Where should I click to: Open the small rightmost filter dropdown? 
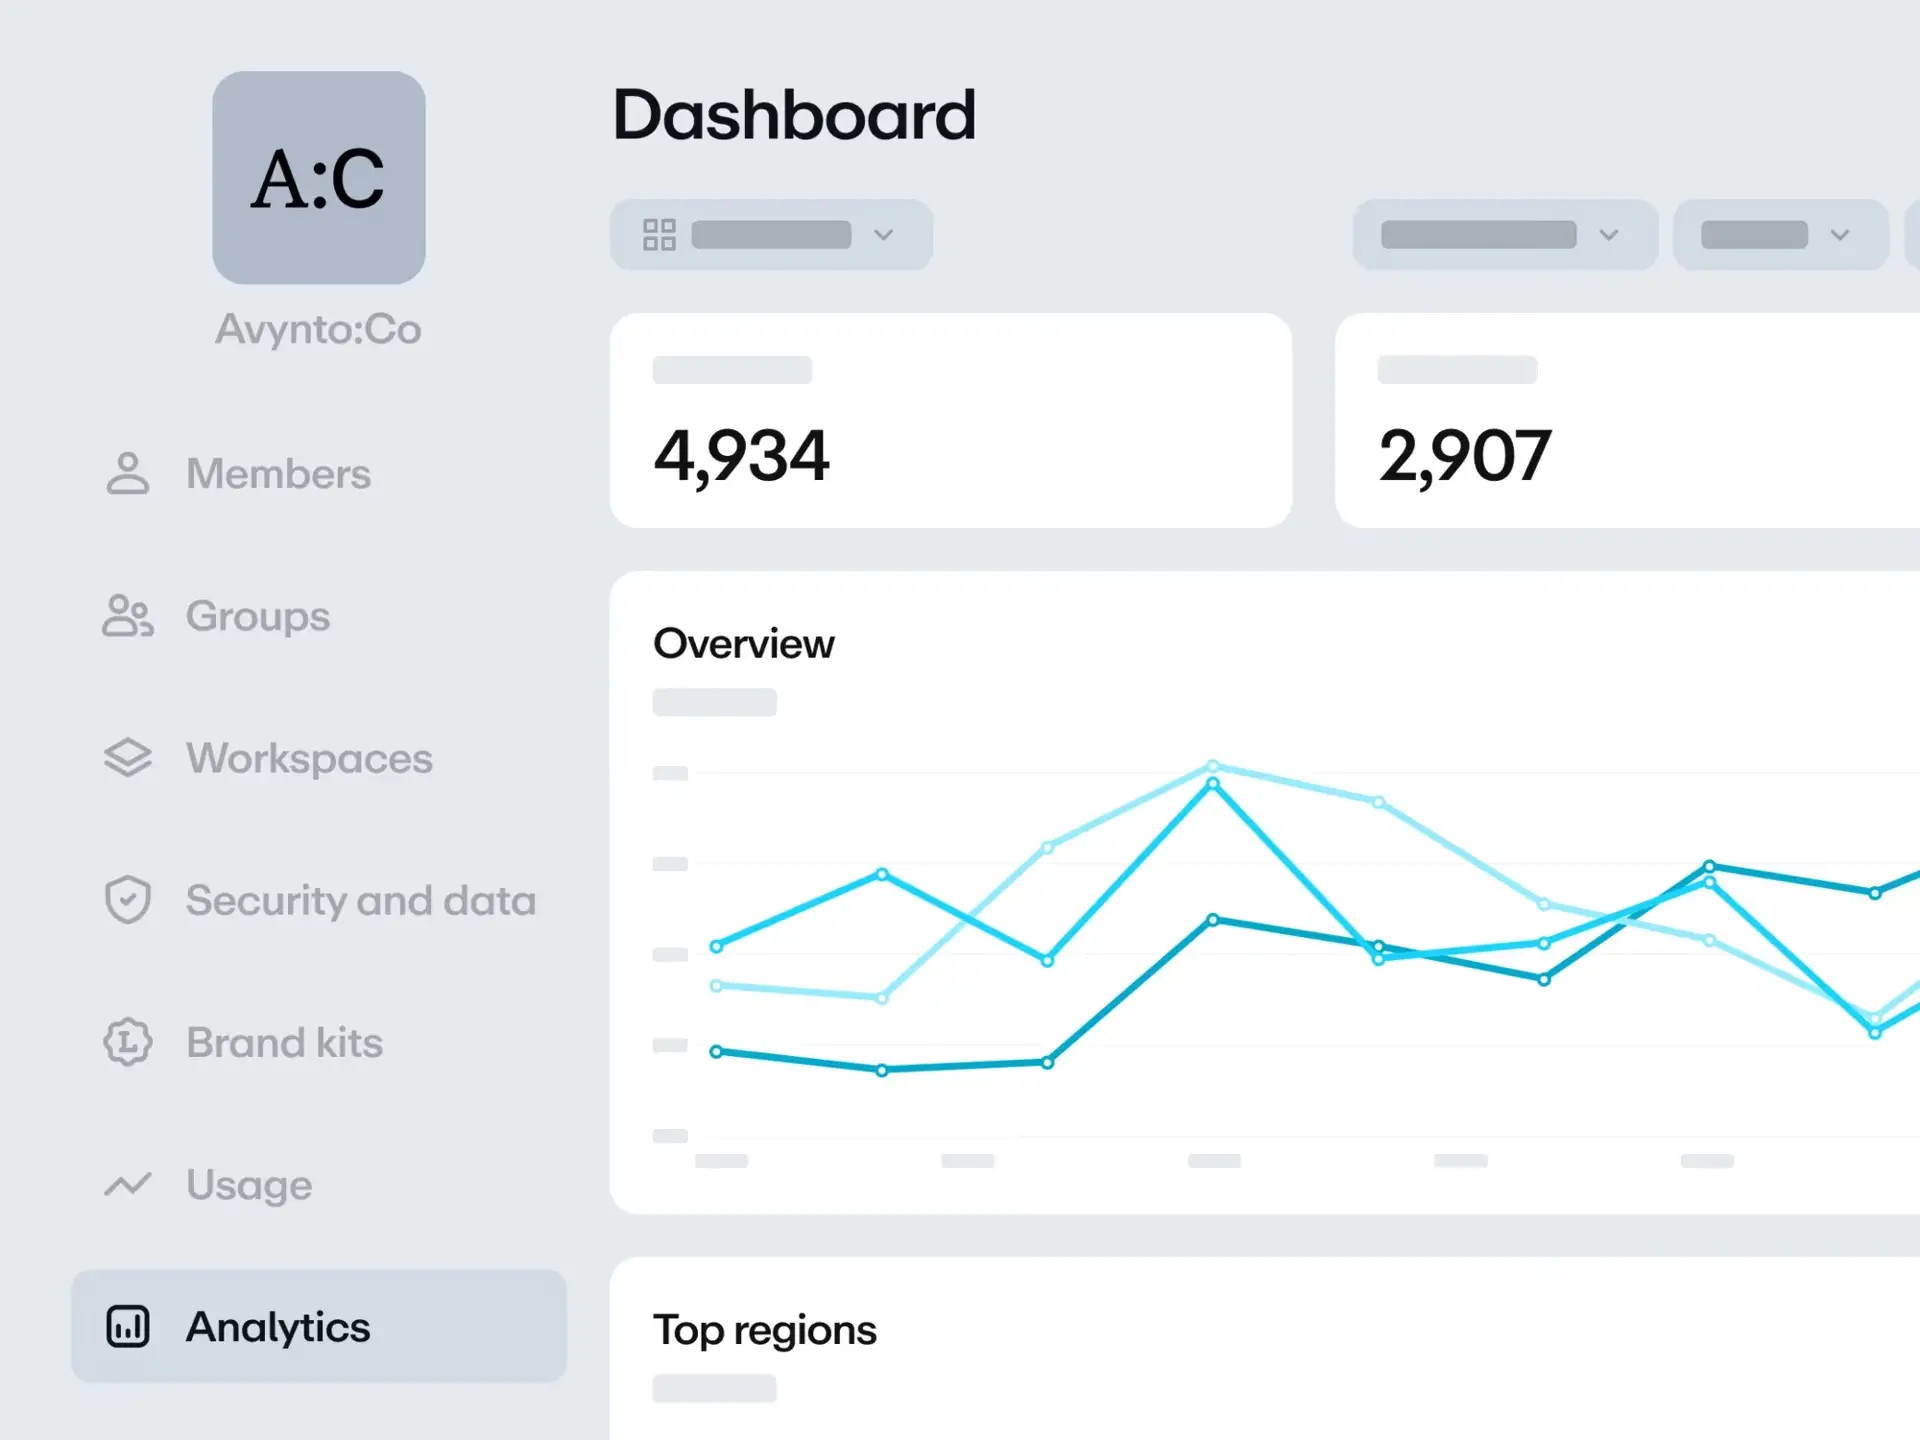coord(1780,235)
